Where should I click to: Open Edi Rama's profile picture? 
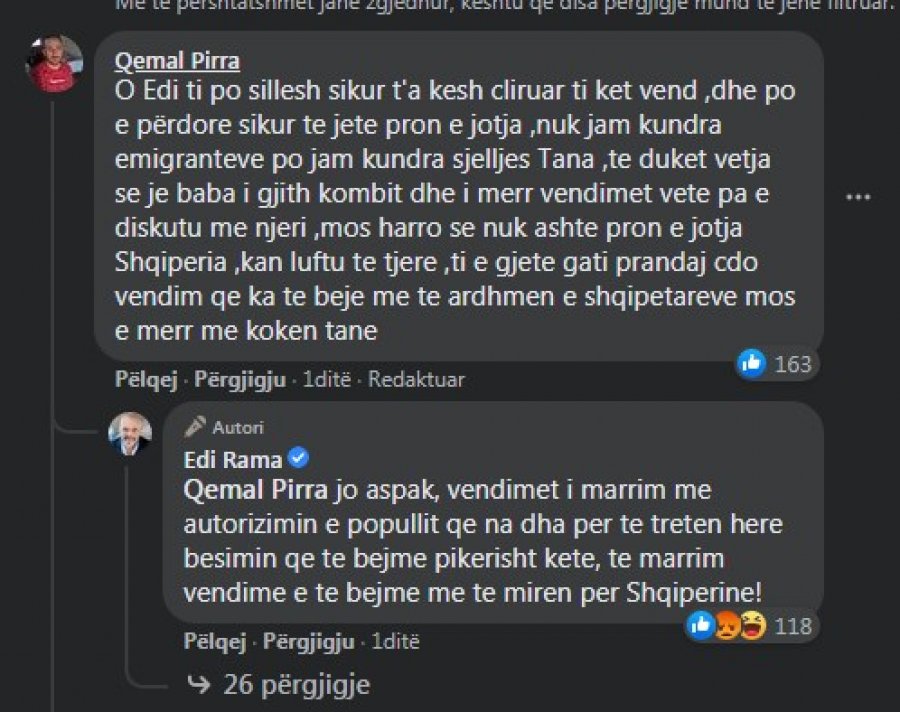pos(130,433)
